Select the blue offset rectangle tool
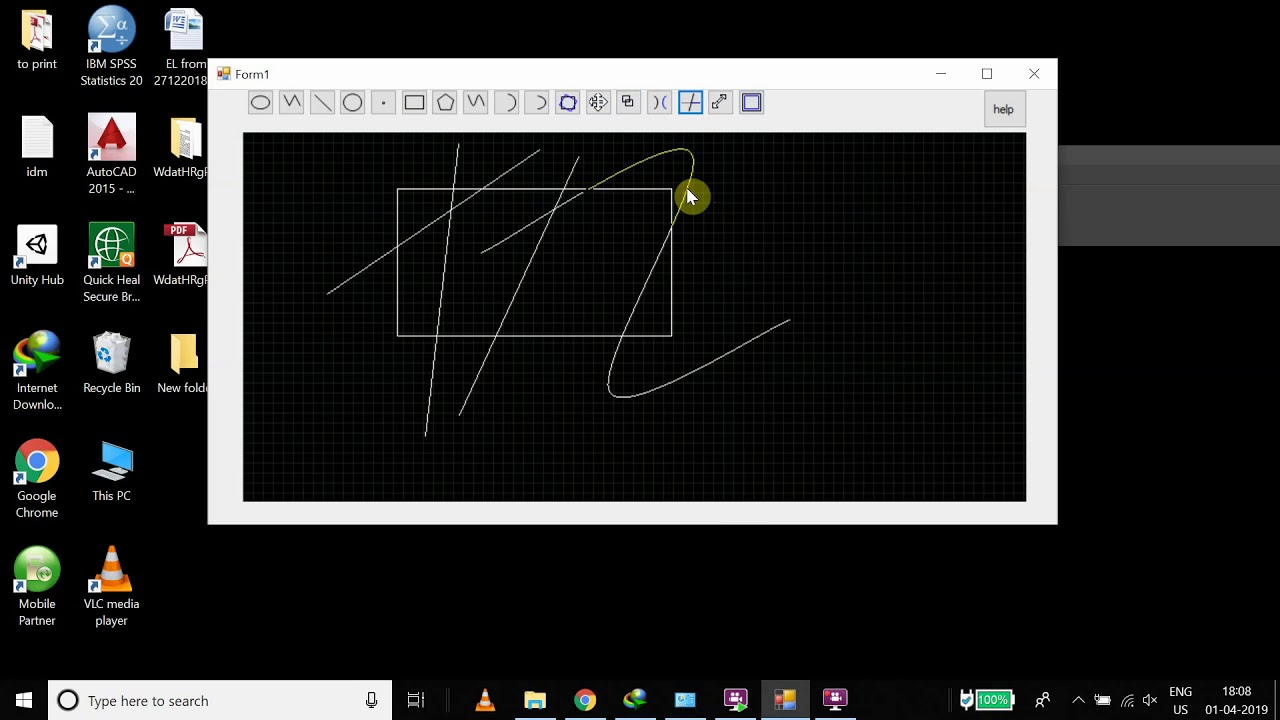 click(x=751, y=102)
